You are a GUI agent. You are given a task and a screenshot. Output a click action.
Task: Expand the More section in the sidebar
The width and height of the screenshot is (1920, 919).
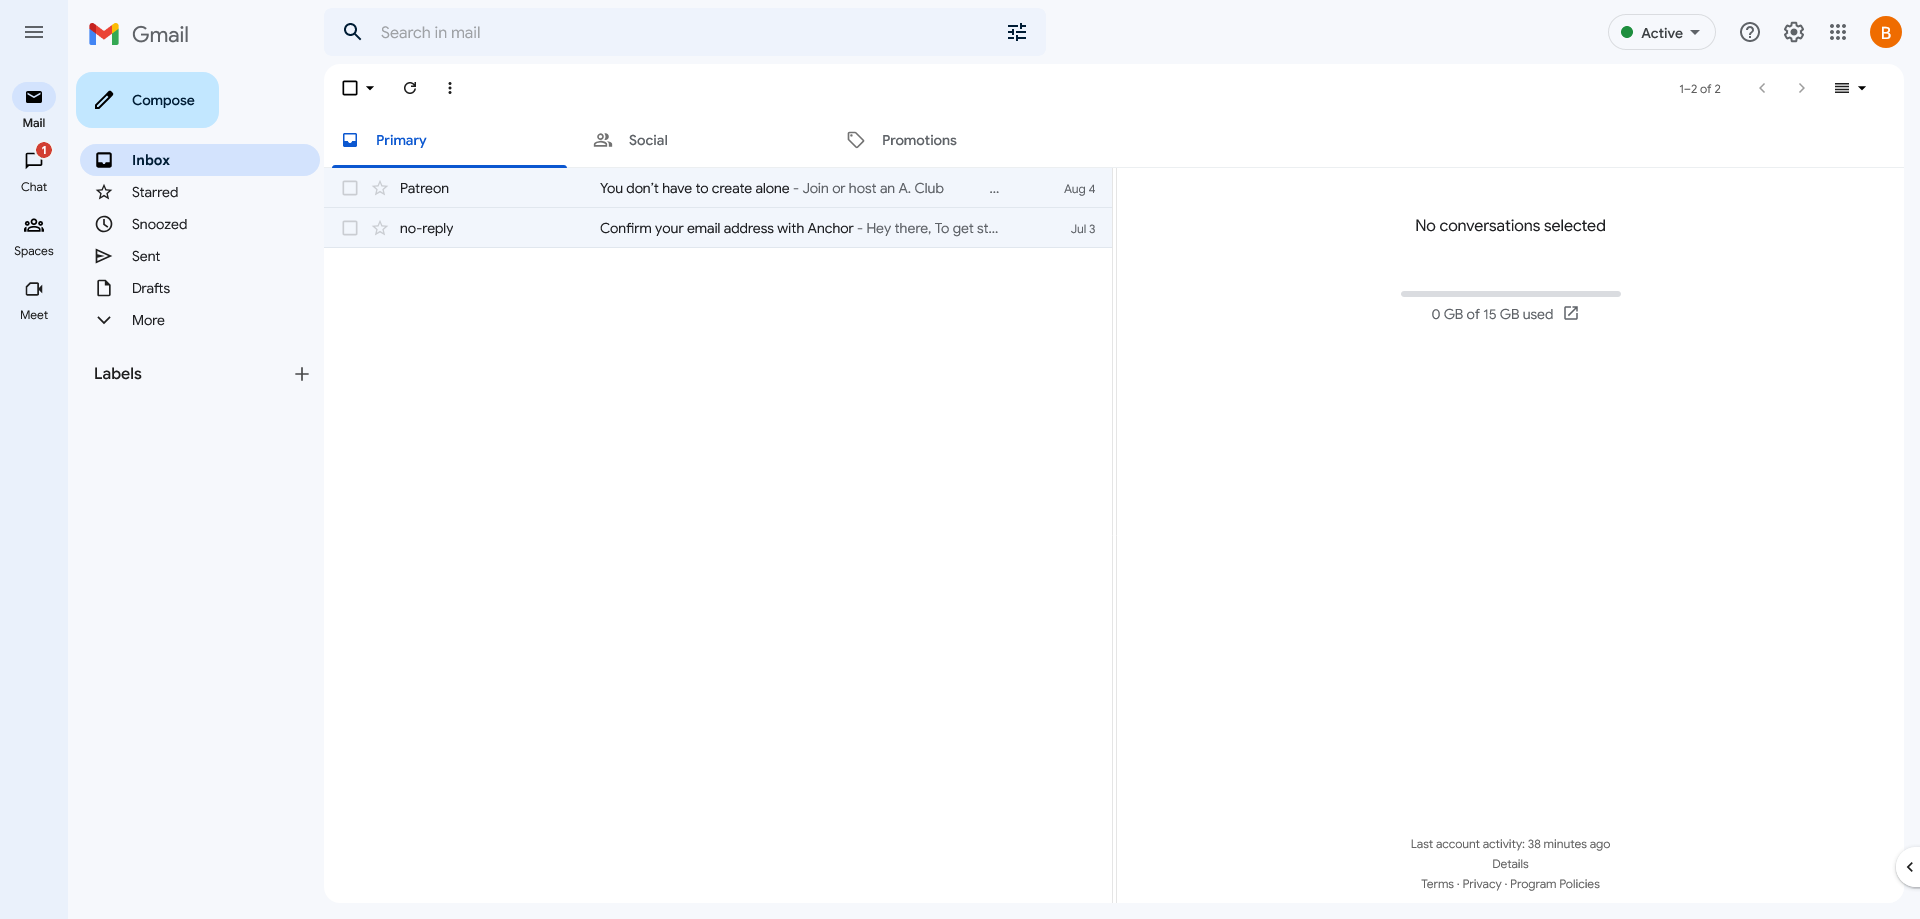(x=147, y=320)
